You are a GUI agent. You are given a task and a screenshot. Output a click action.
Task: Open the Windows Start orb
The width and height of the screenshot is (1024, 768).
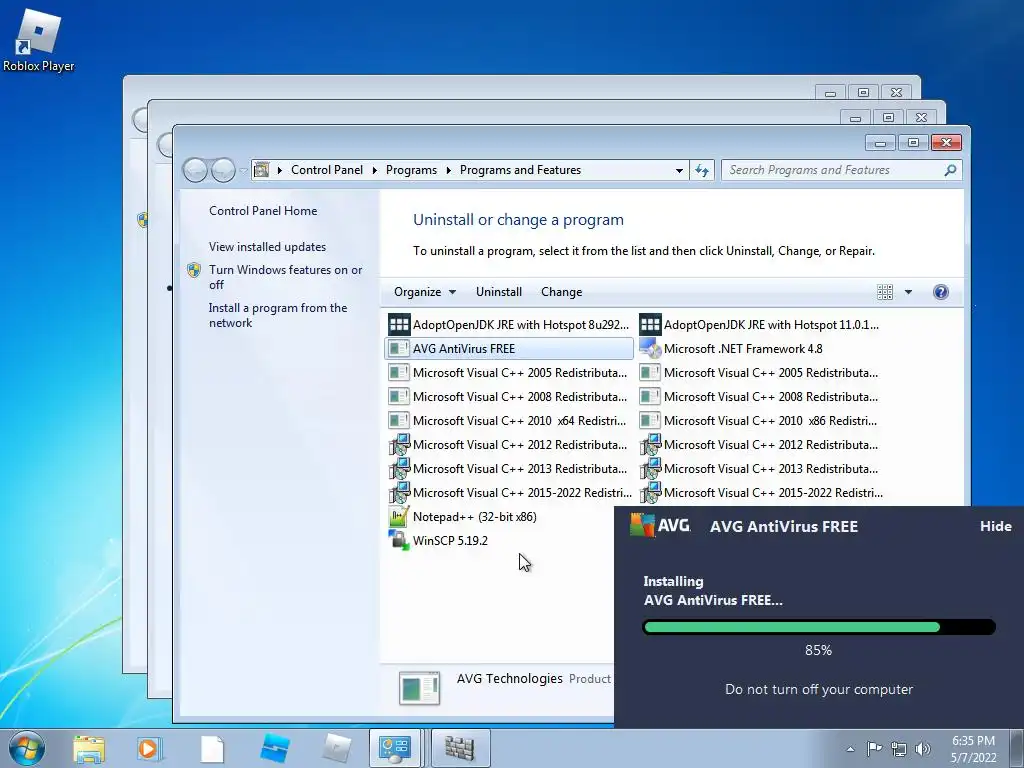pos(27,748)
